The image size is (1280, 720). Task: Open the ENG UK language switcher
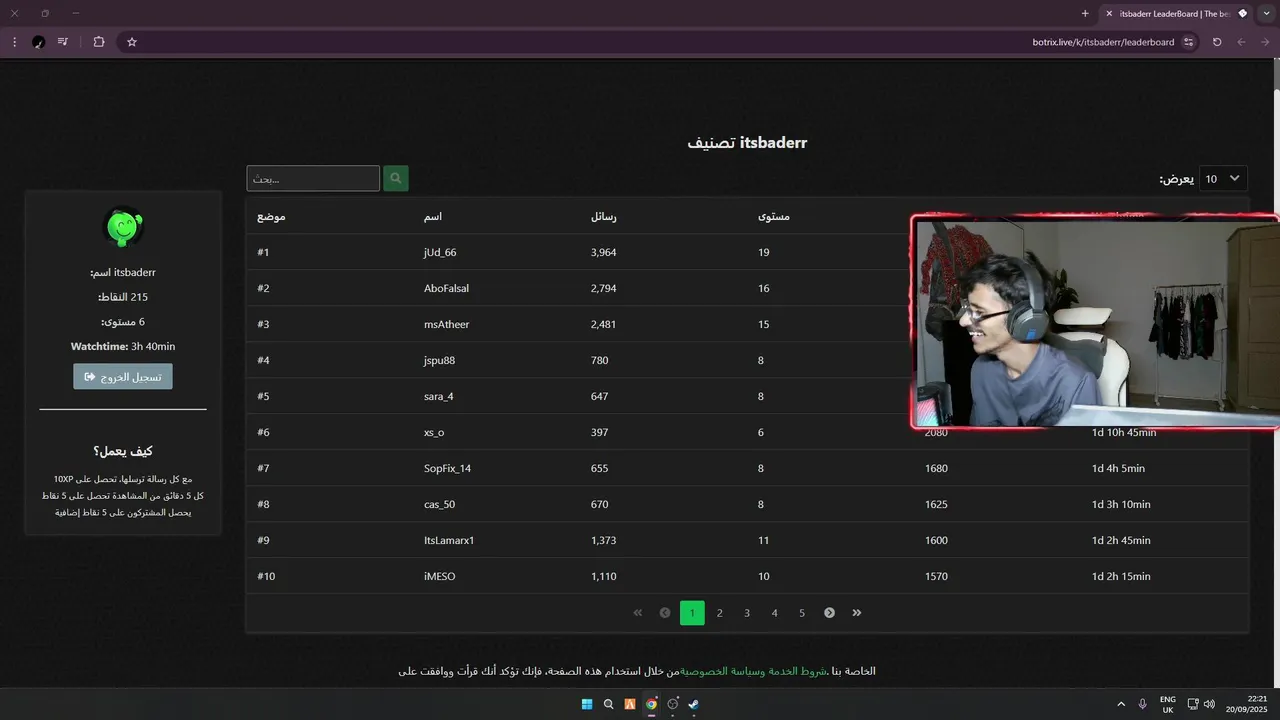[1168, 704]
